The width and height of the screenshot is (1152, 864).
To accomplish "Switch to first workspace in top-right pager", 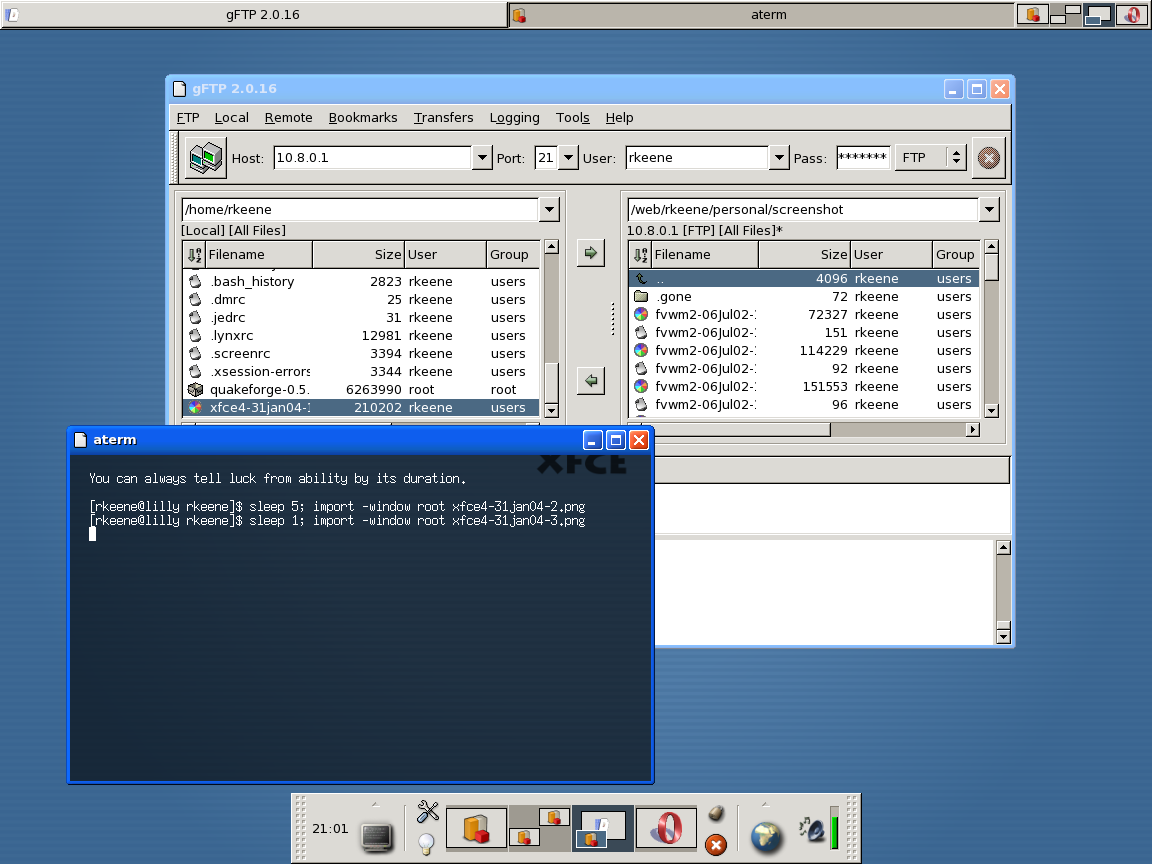I will click(1033, 15).
